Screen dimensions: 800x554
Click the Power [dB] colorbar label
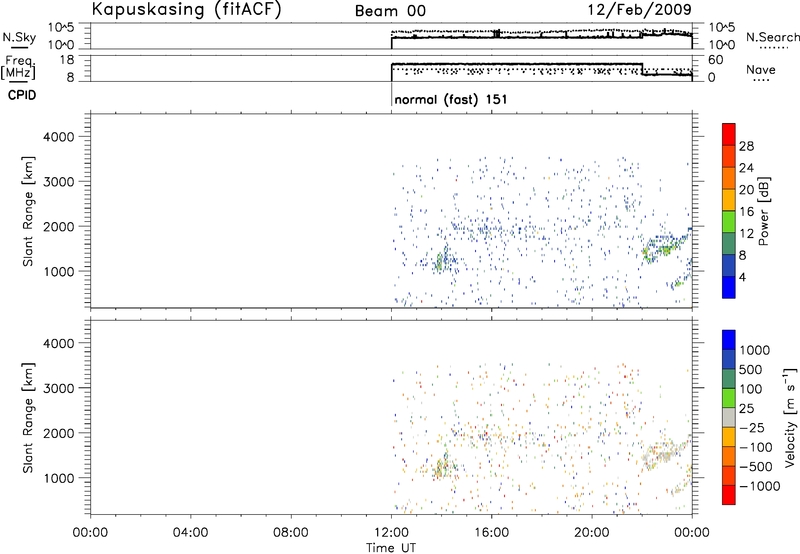coord(764,211)
